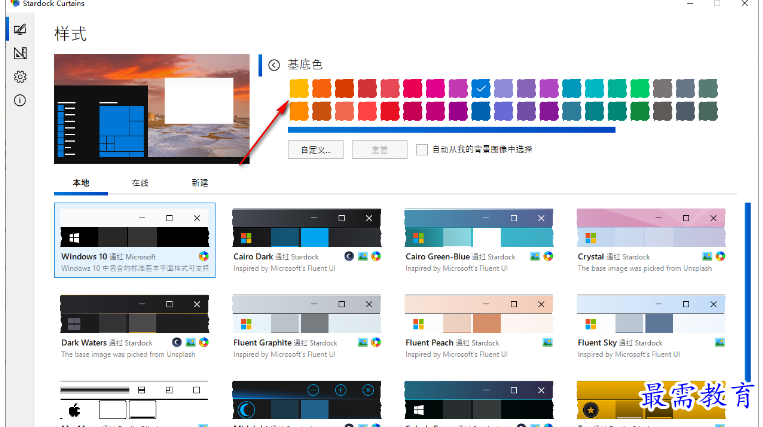Open the about info sidebar icon

pyautogui.click(x=20, y=101)
